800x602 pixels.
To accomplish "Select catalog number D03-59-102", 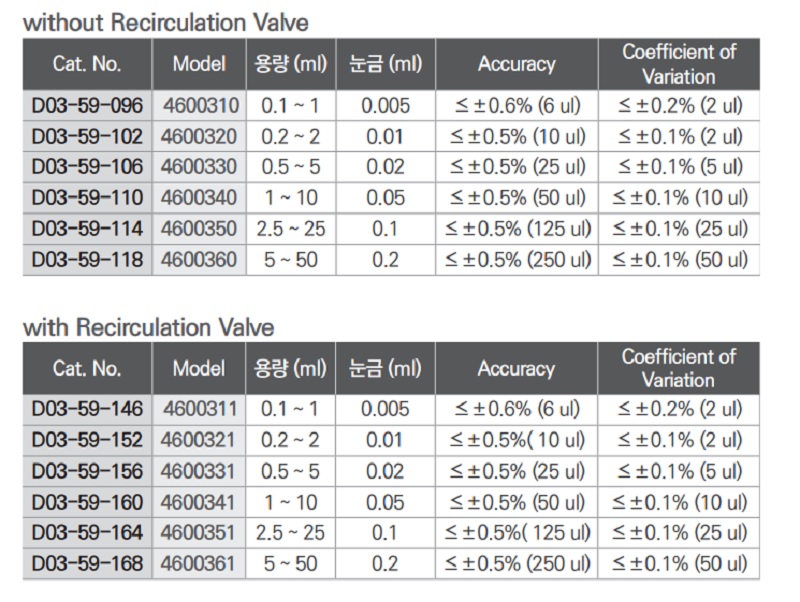I will (88, 137).
